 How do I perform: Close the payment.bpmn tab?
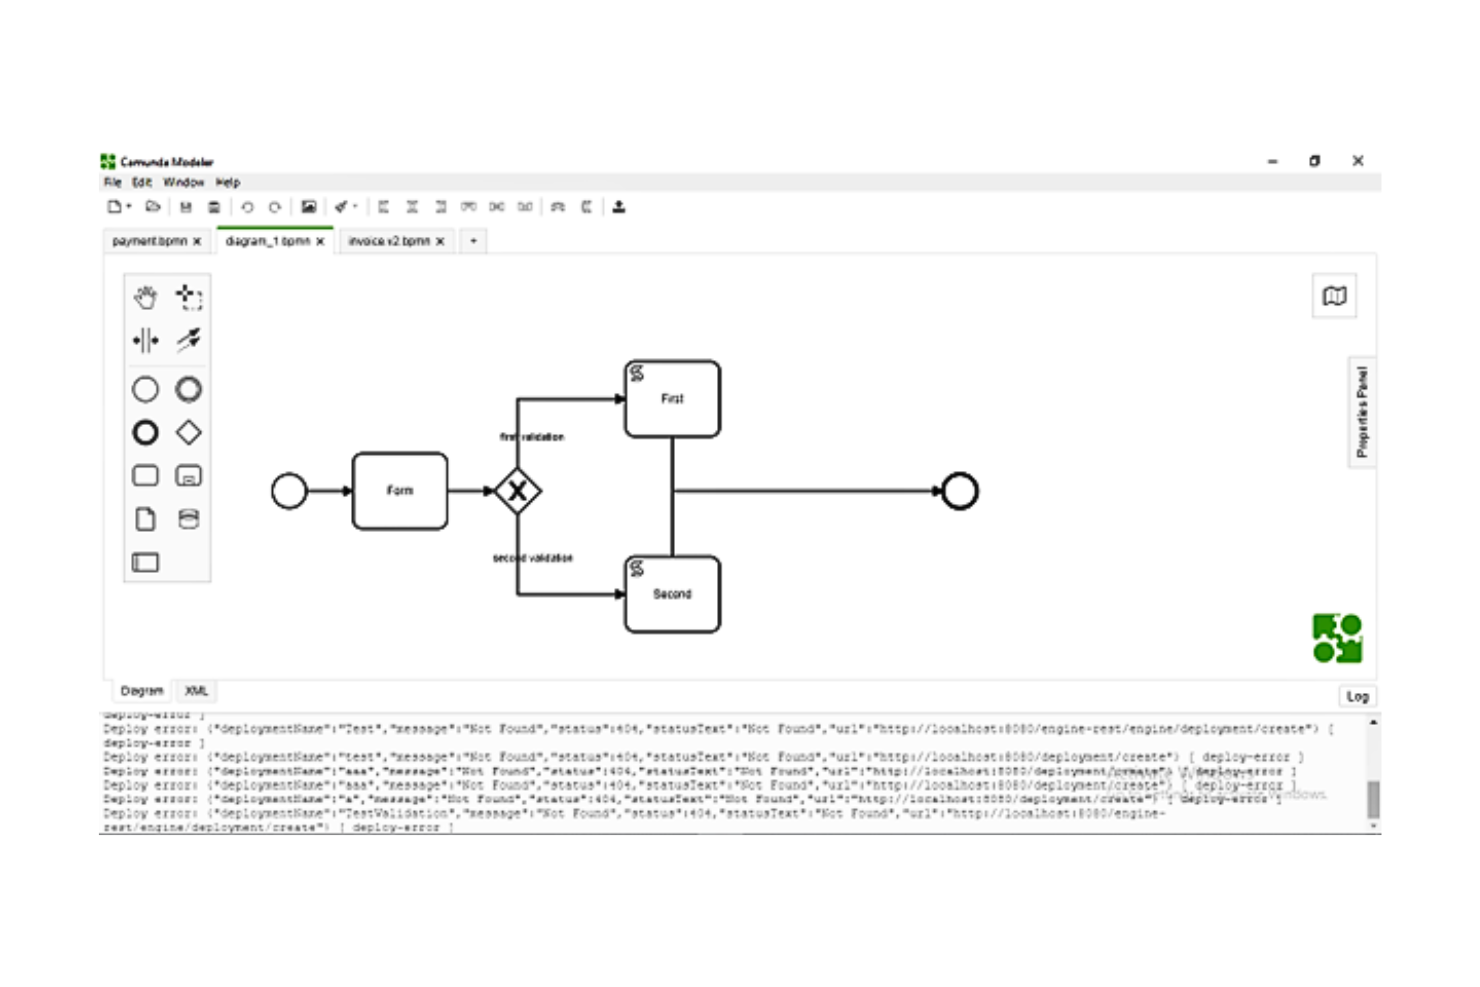pyautogui.click(x=197, y=241)
